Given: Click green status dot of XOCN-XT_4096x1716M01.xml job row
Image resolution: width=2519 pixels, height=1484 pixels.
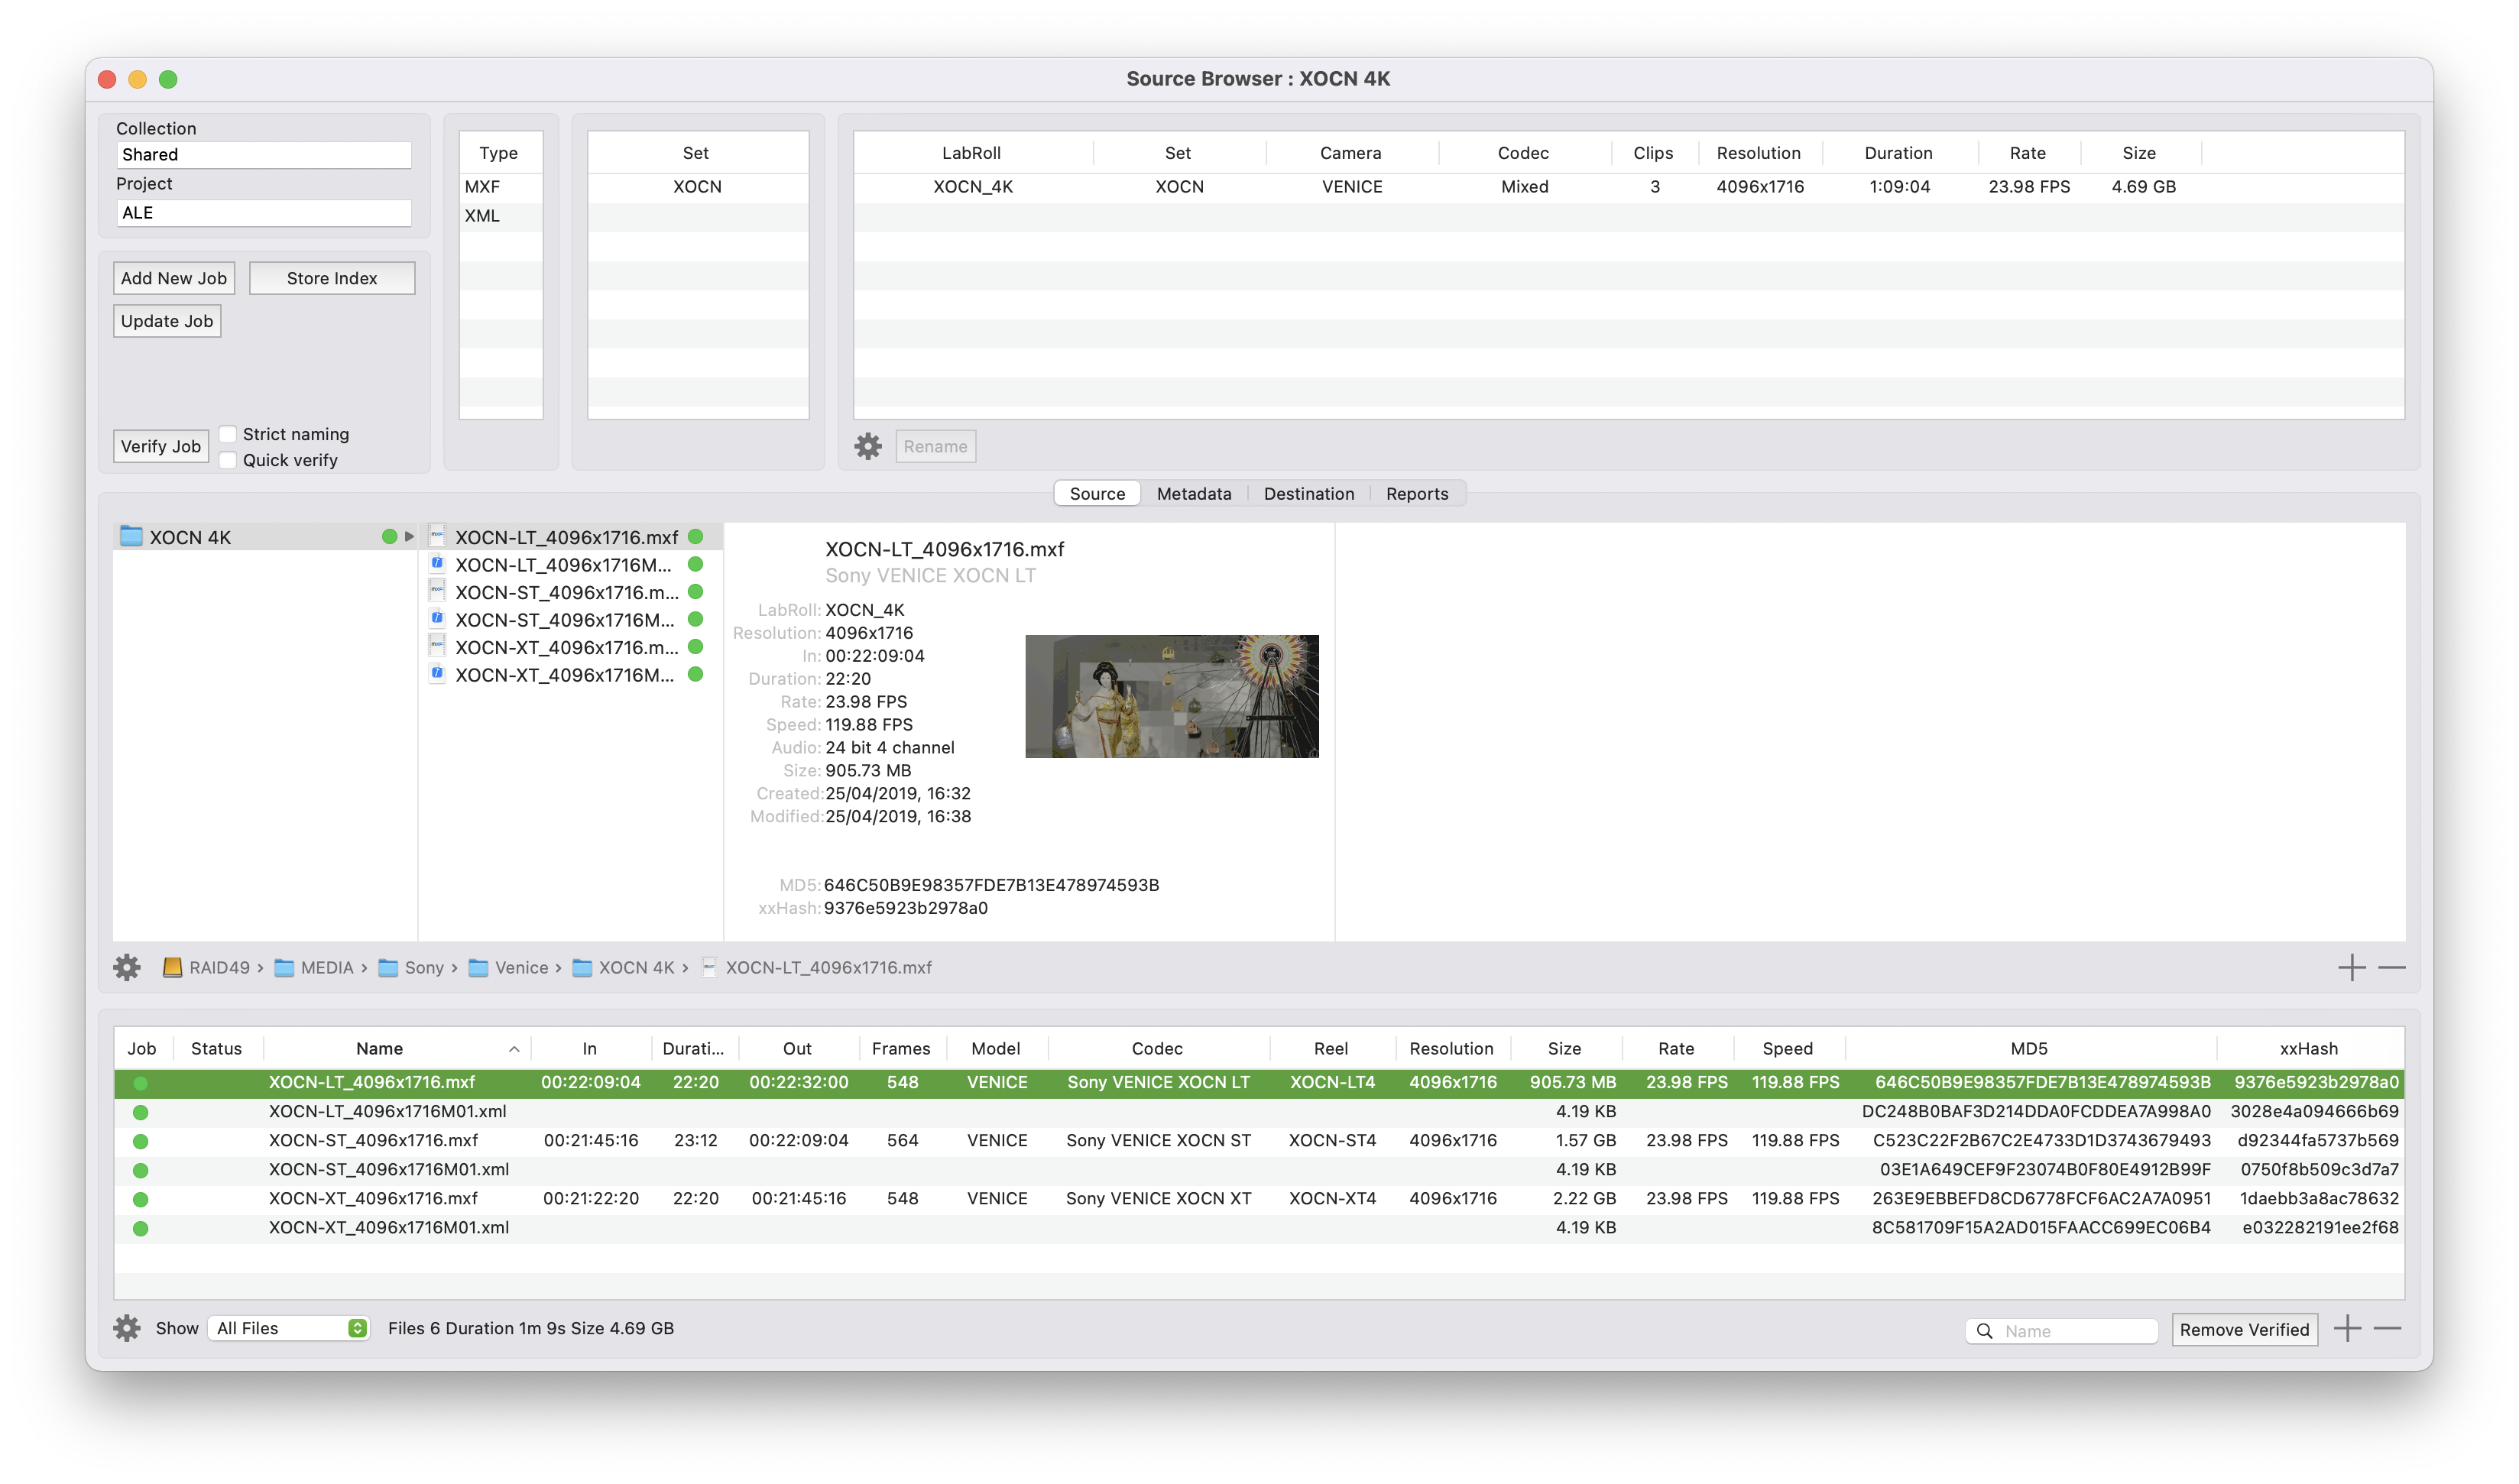Looking at the screenshot, I should [x=140, y=1228].
